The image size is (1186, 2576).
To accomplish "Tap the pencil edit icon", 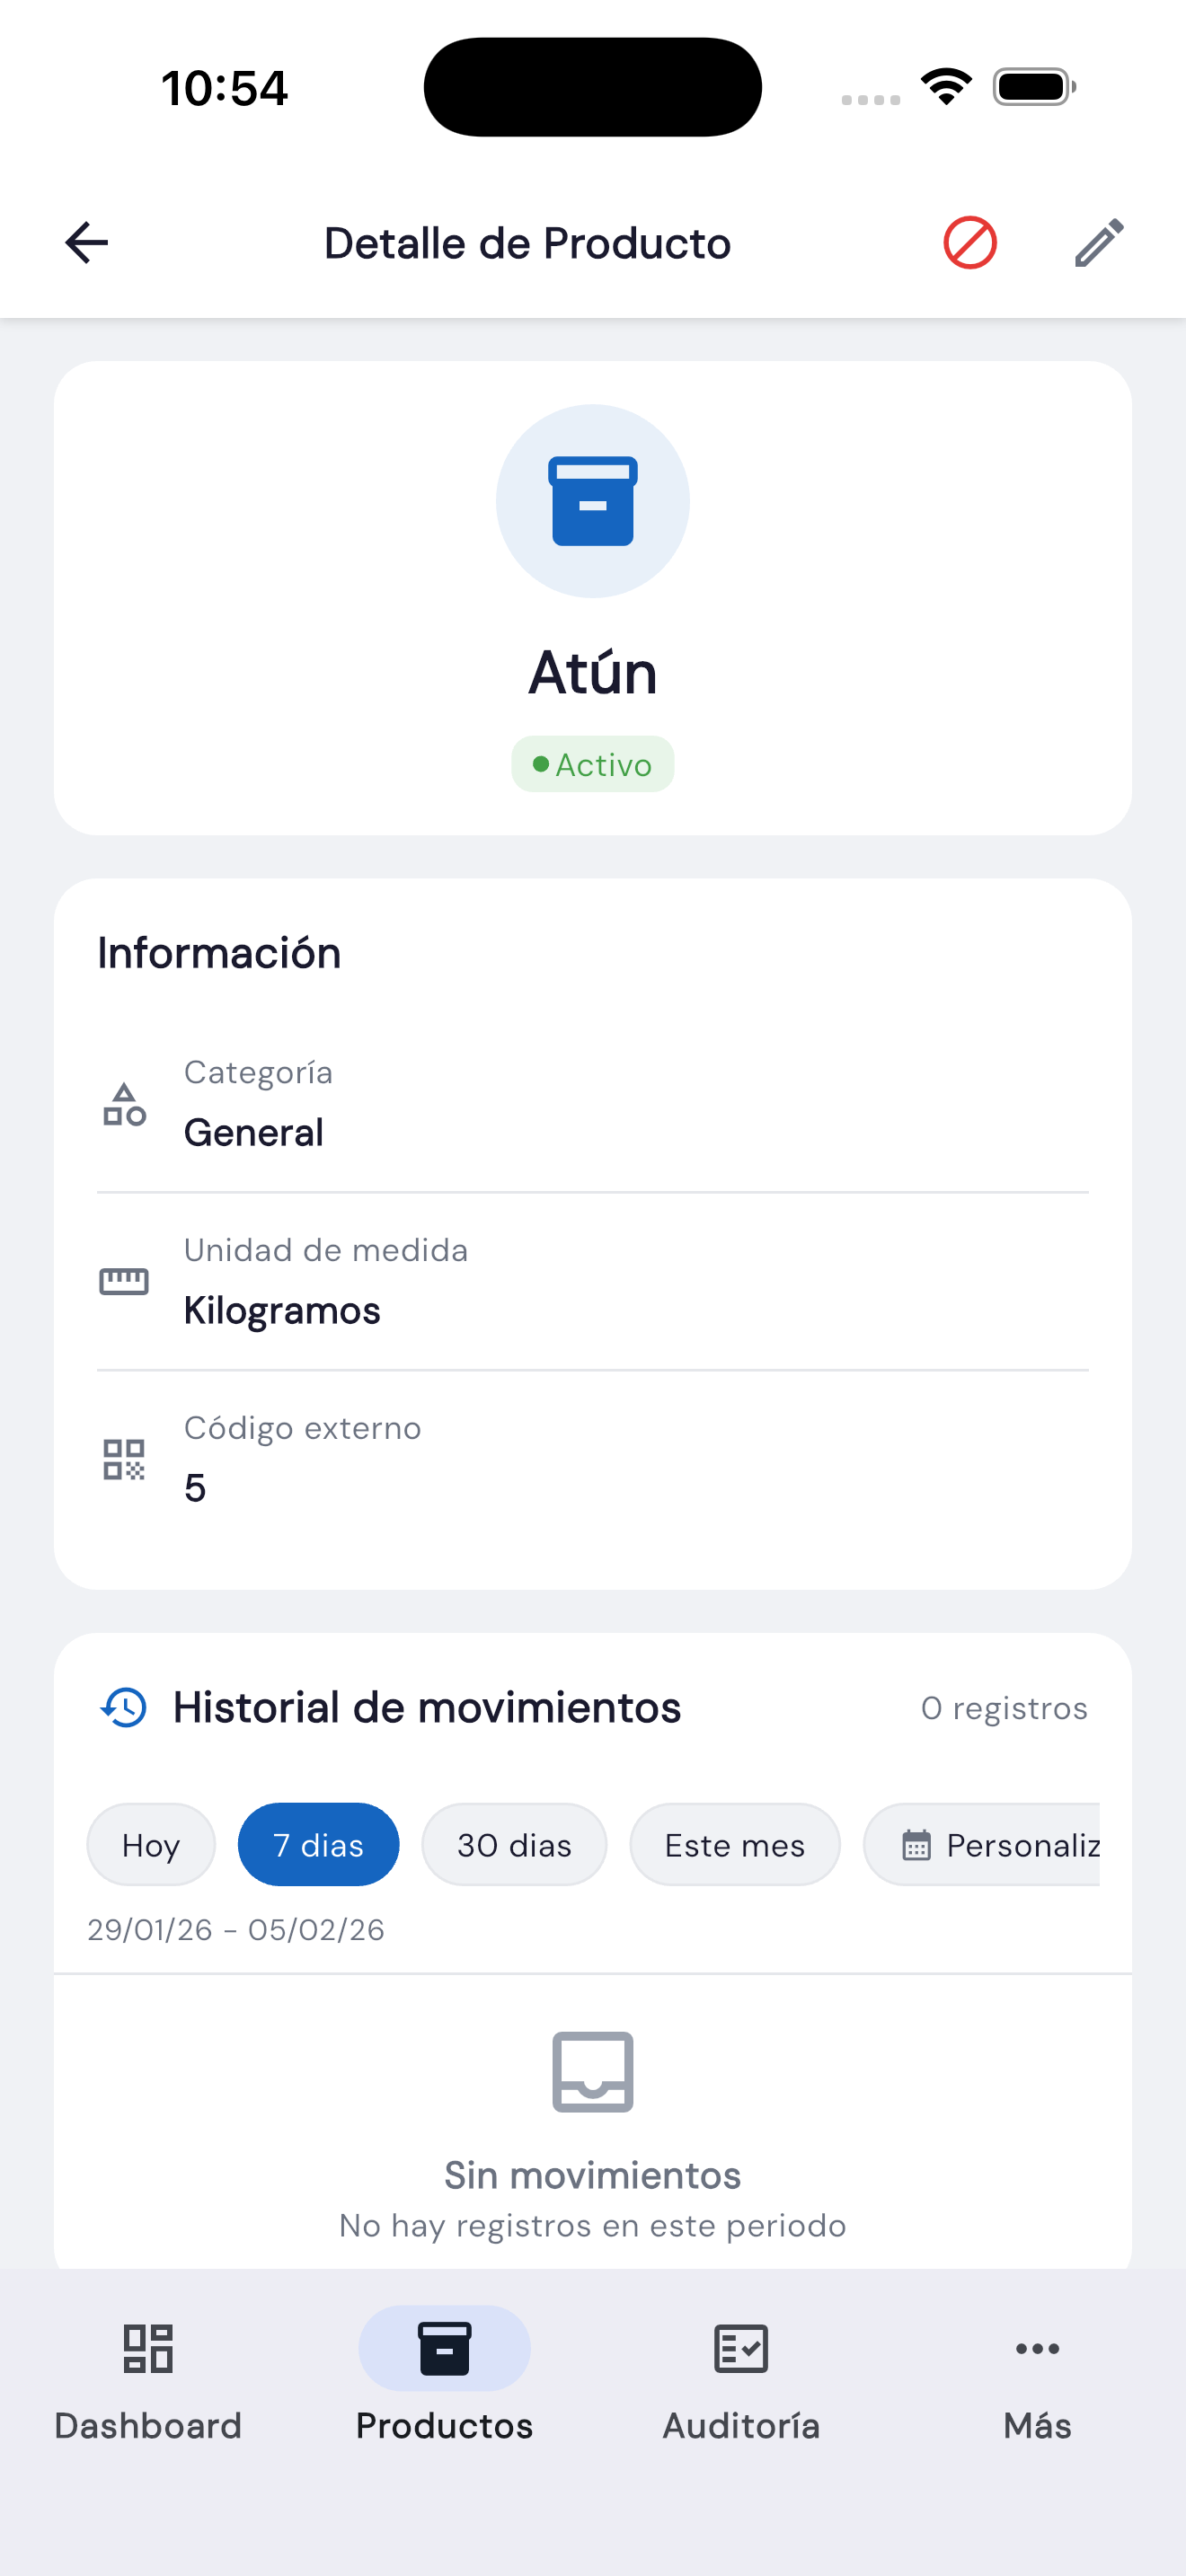I will [1099, 243].
